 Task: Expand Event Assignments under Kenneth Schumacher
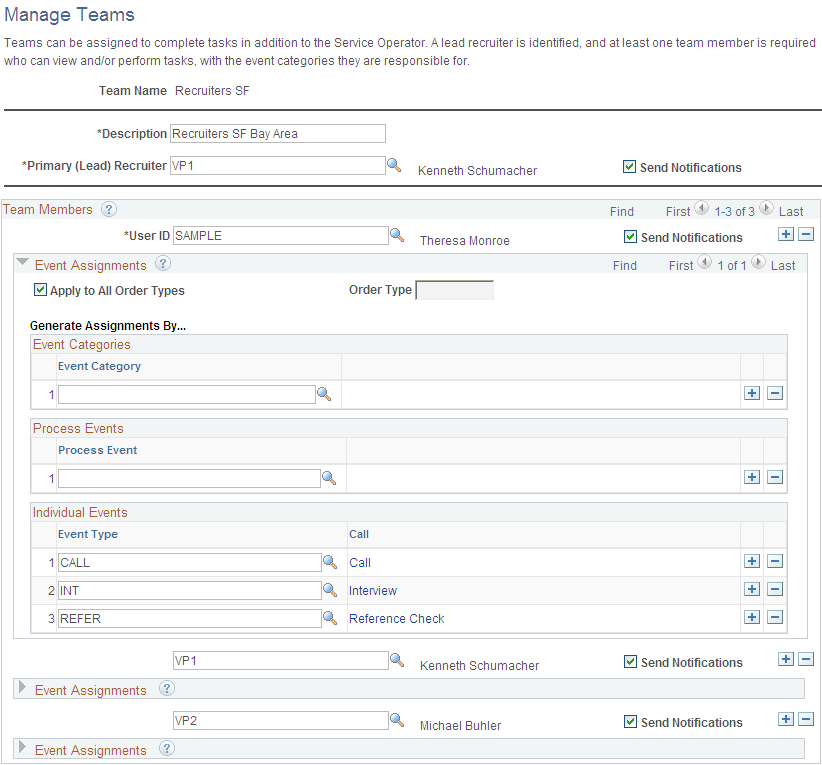(x=22, y=688)
